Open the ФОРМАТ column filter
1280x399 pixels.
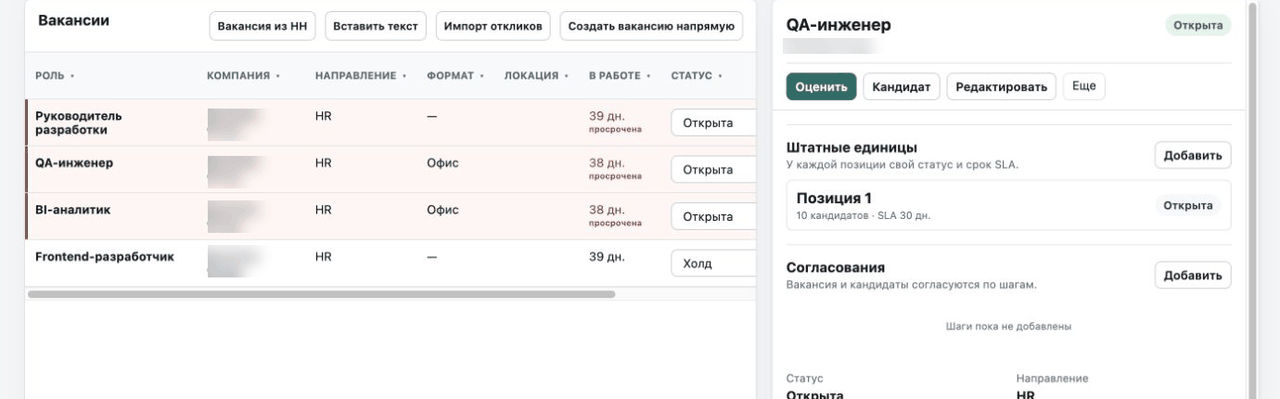click(455, 76)
